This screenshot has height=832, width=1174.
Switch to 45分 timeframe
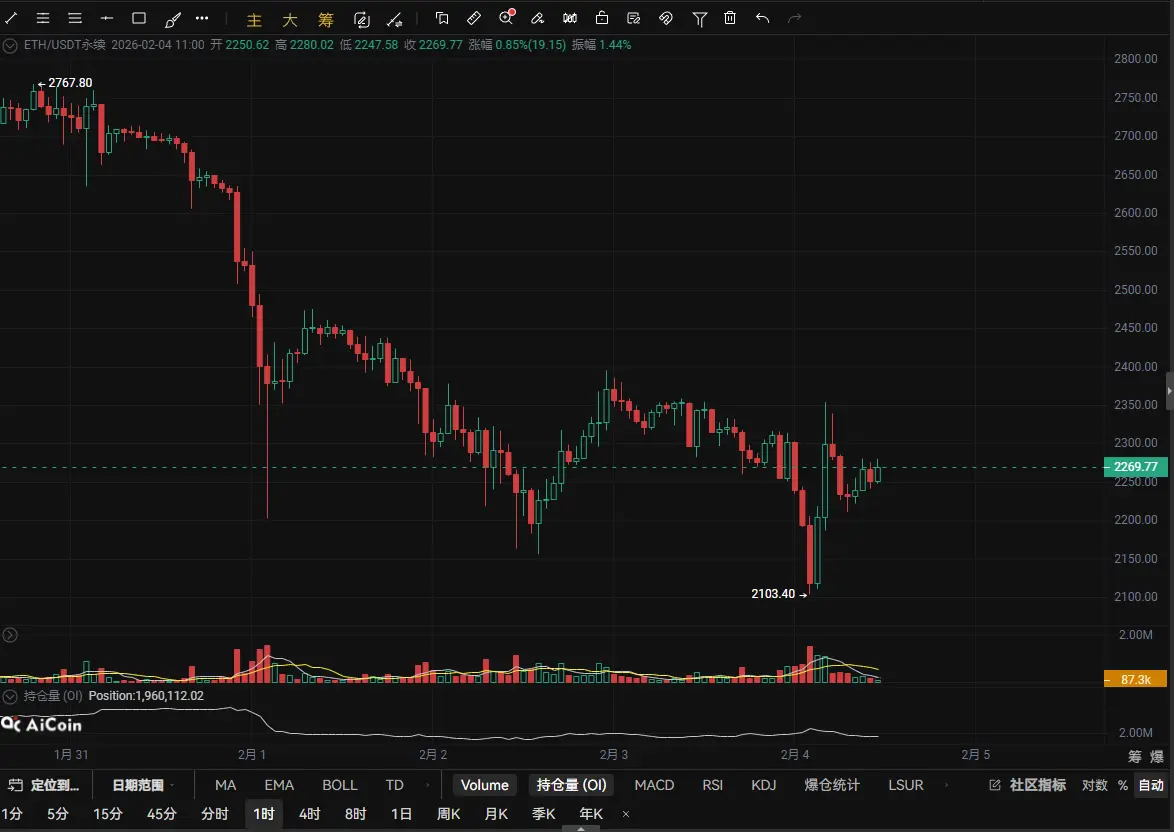pos(162,814)
